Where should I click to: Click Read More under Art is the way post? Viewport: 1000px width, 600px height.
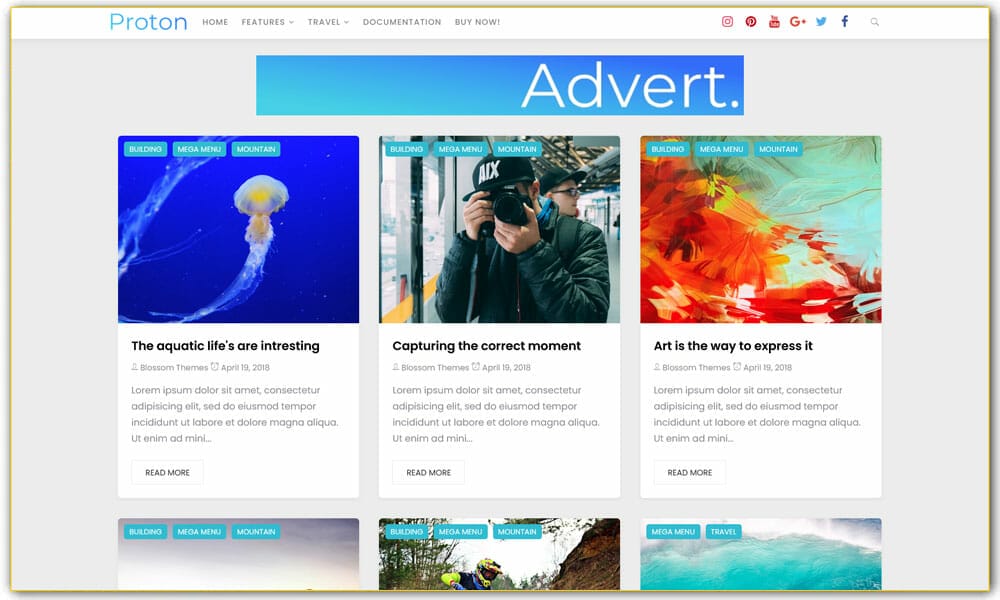tap(689, 472)
